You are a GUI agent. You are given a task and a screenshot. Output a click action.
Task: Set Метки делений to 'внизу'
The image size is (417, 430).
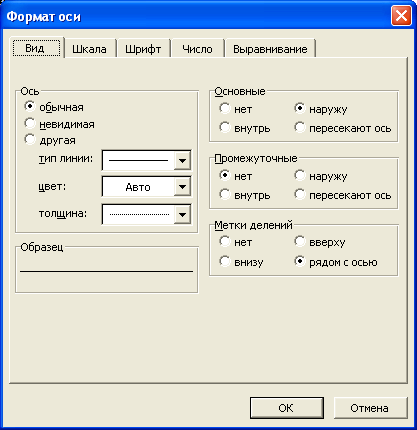(225, 262)
